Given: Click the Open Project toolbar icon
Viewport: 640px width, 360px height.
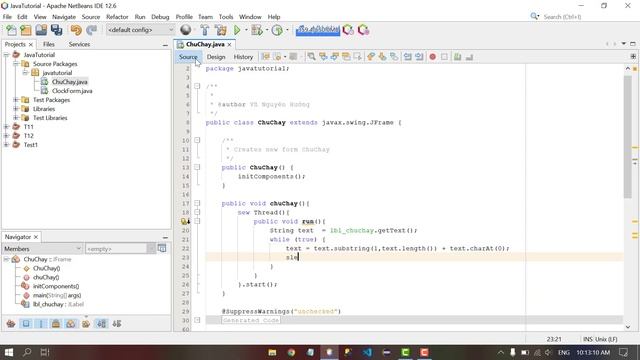Looking at the screenshot, I should 41,30.
